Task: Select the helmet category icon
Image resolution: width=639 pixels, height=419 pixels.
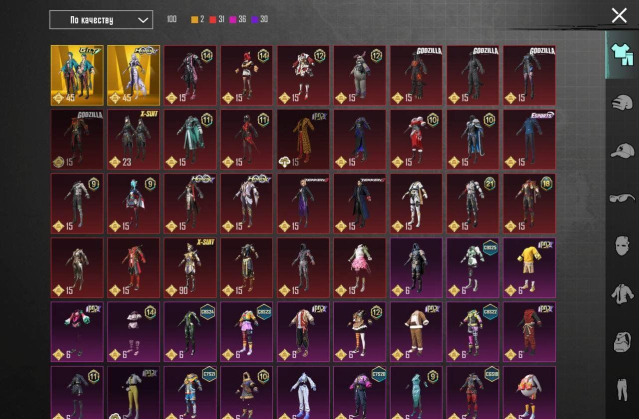Action: [622, 102]
